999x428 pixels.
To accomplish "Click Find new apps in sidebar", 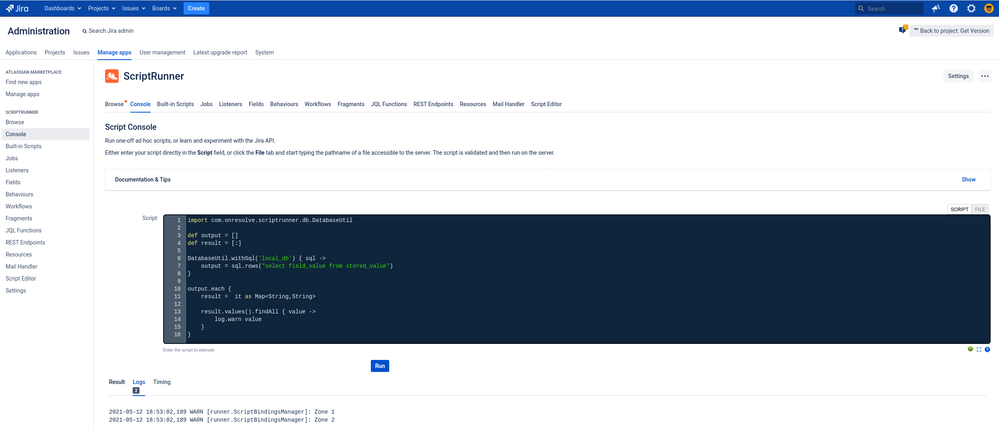I will point(24,82).
